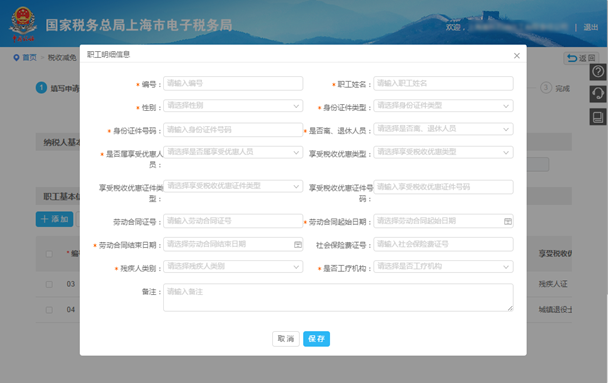Open calendar icon for 劳动合同结束日期
The width and height of the screenshot is (608, 384).
[297, 245]
